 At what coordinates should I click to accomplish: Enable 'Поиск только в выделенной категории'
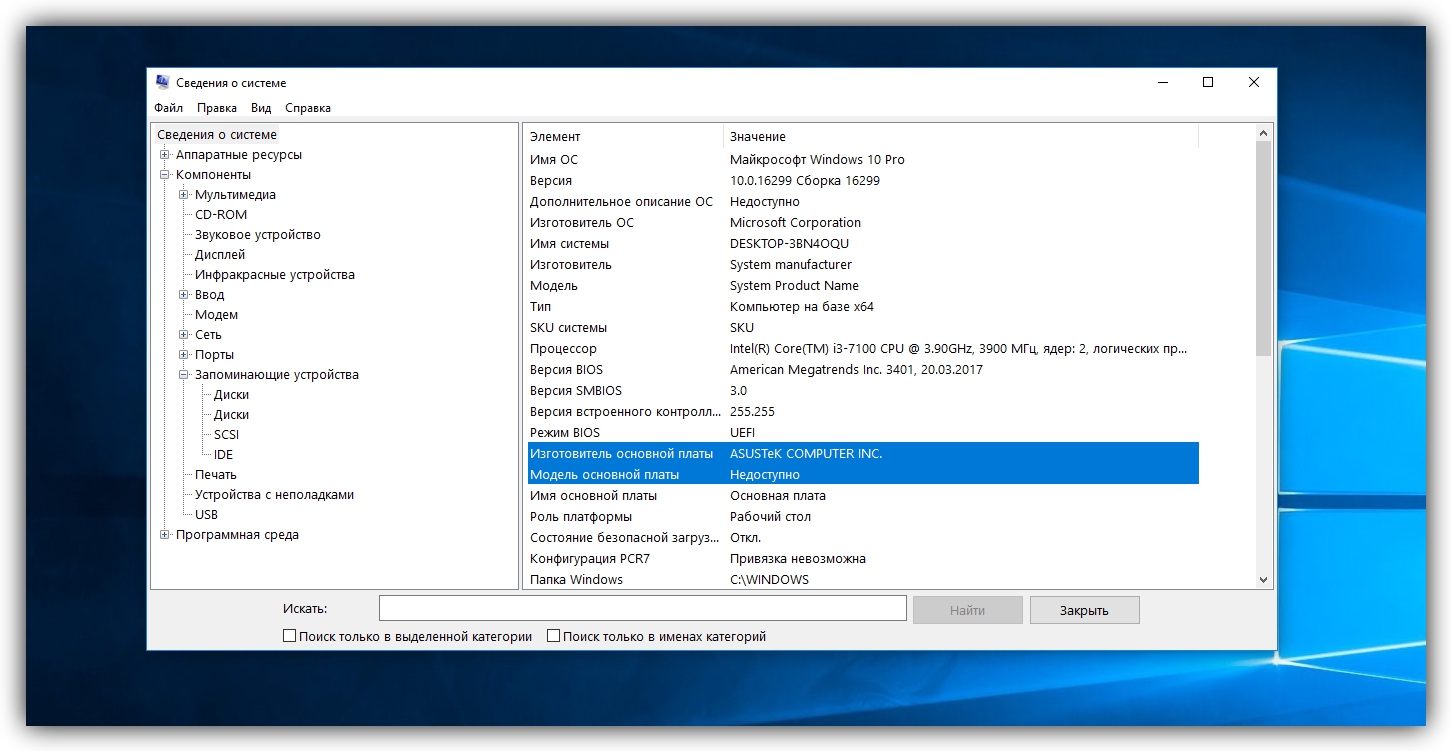[289, 635]
